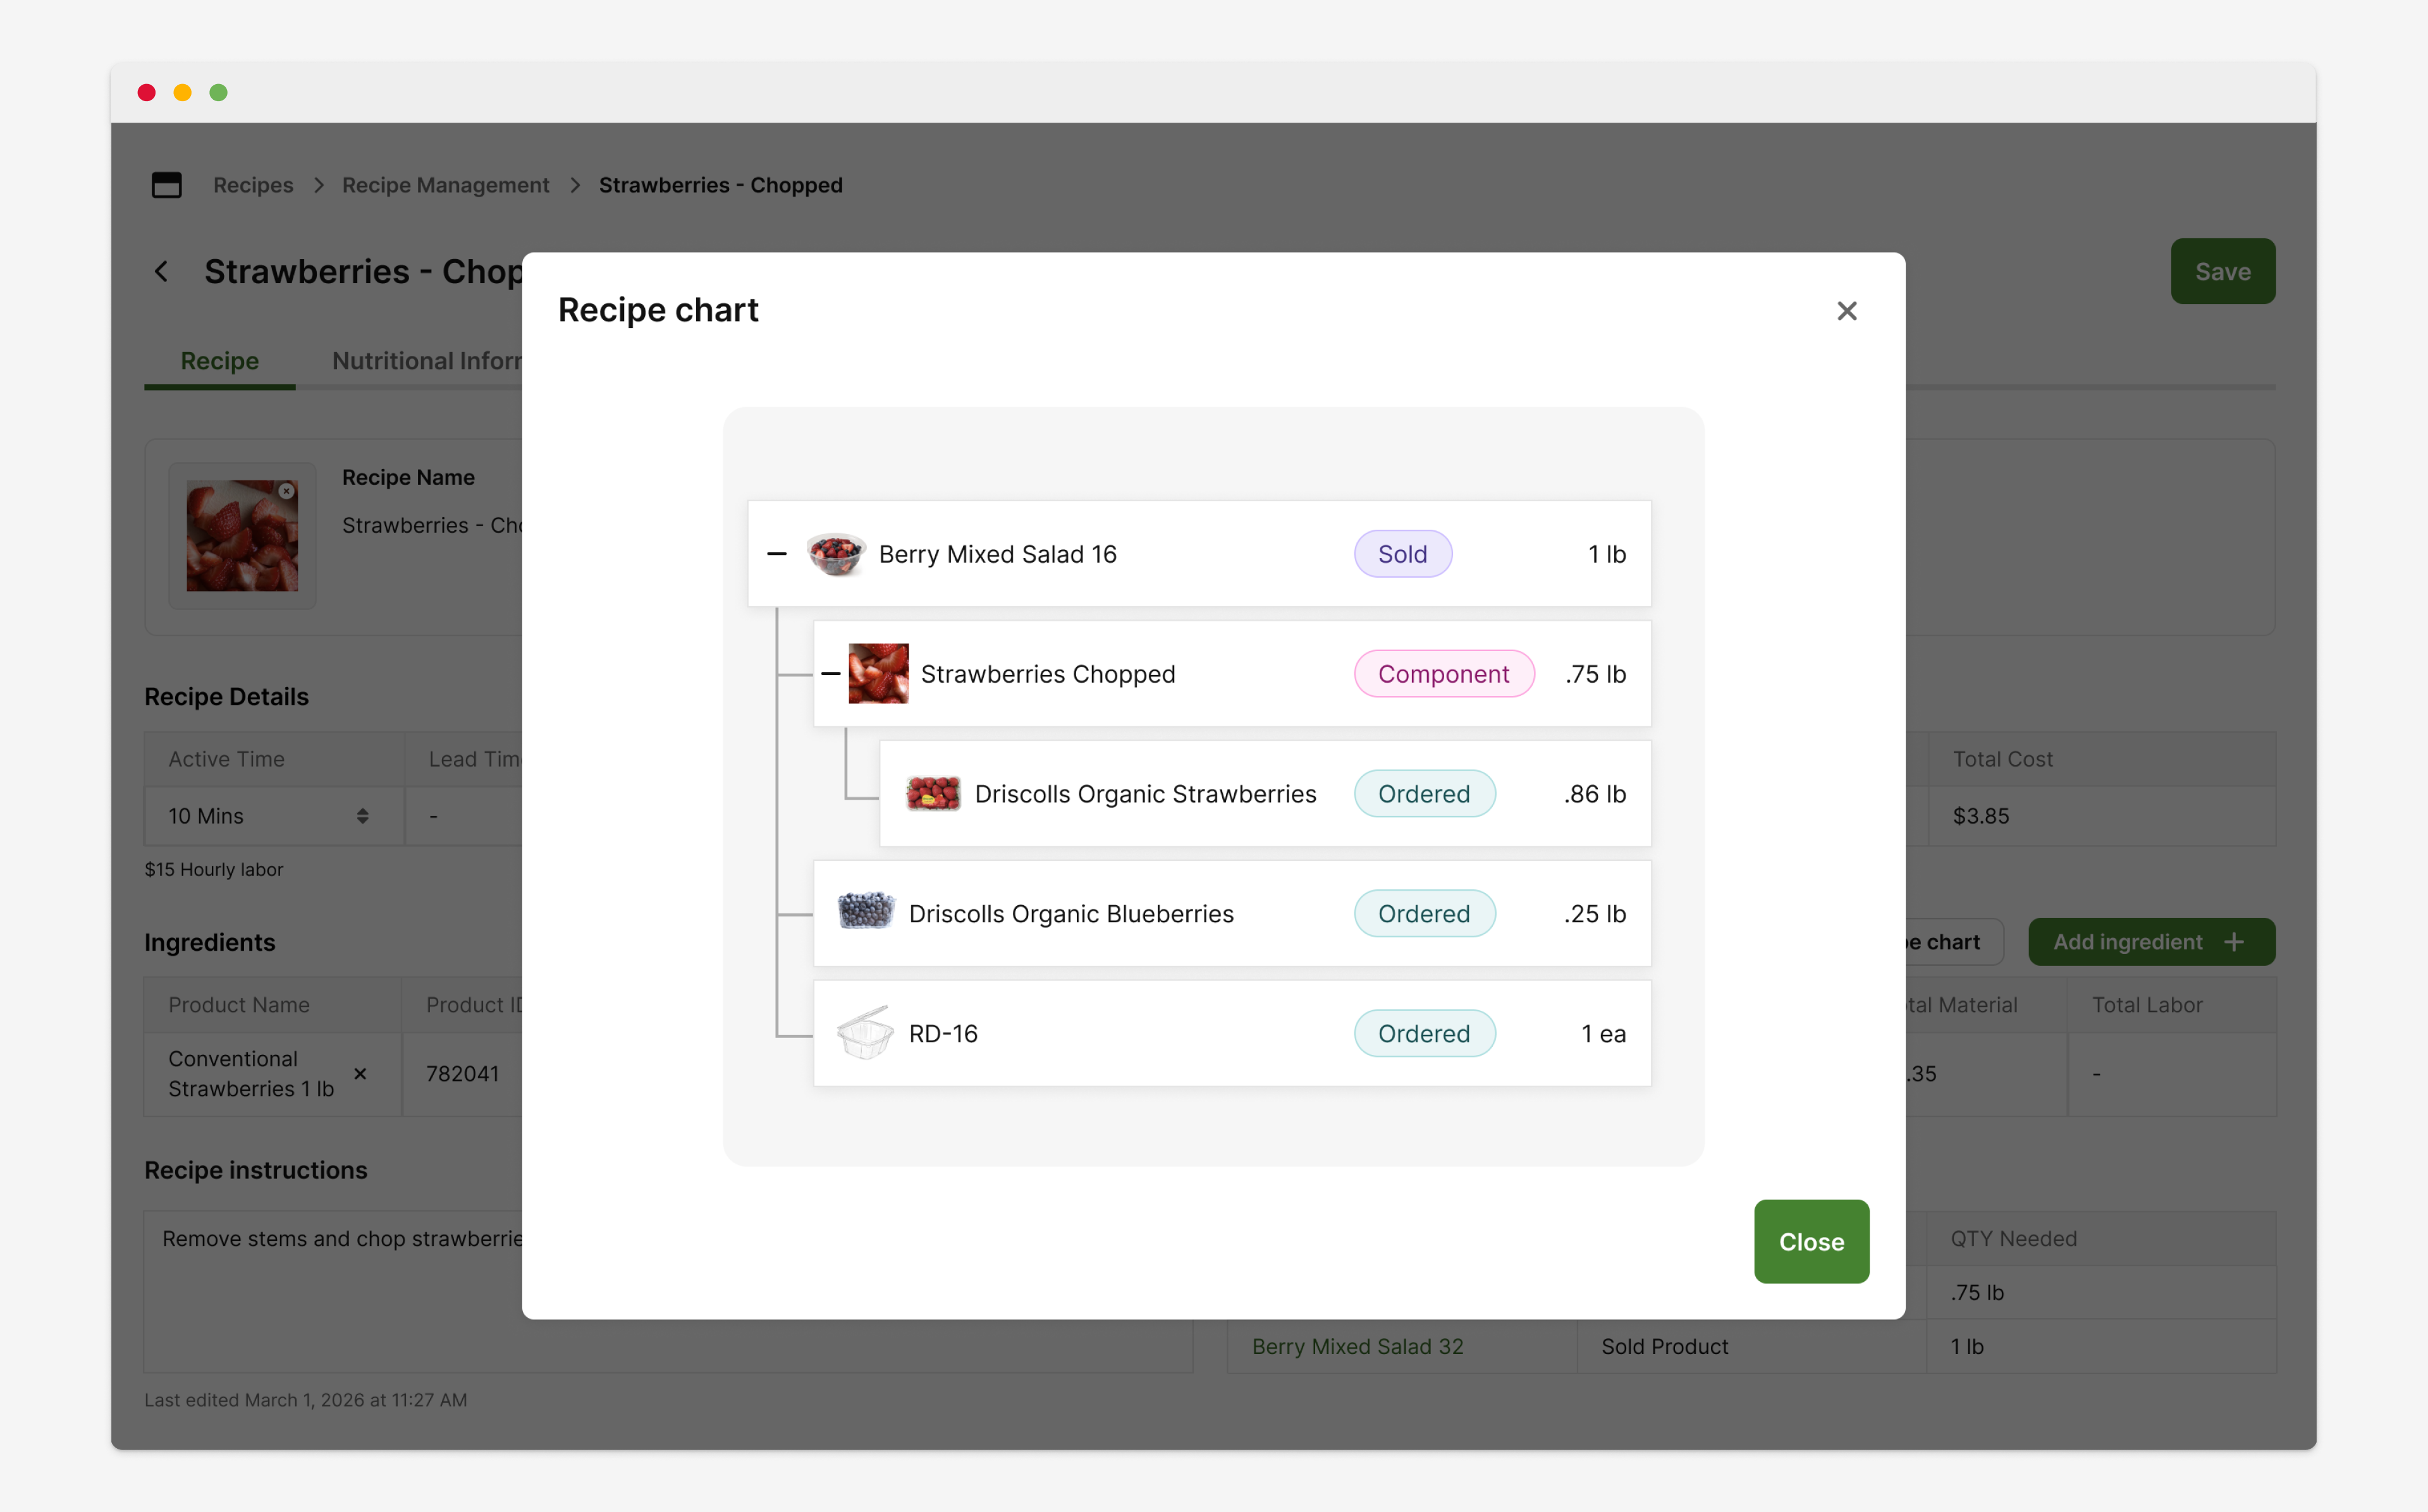Click the .75 lb quantity in the chart
This screenshot has height=1512, width=2428.
click(x=1596, y=674)
